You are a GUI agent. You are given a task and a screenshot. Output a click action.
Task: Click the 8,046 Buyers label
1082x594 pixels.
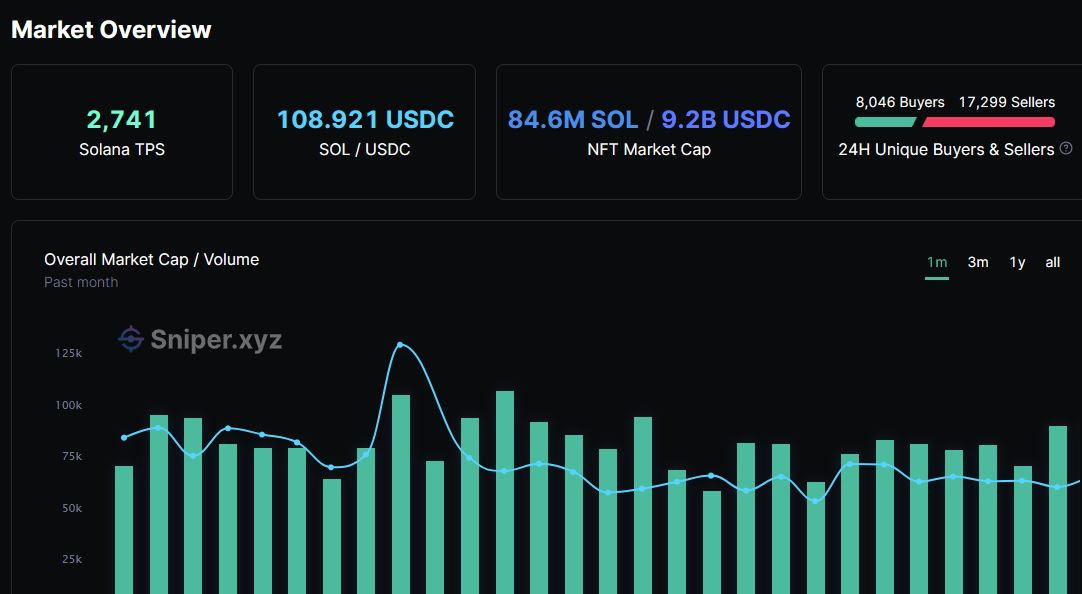pos(898,102)
